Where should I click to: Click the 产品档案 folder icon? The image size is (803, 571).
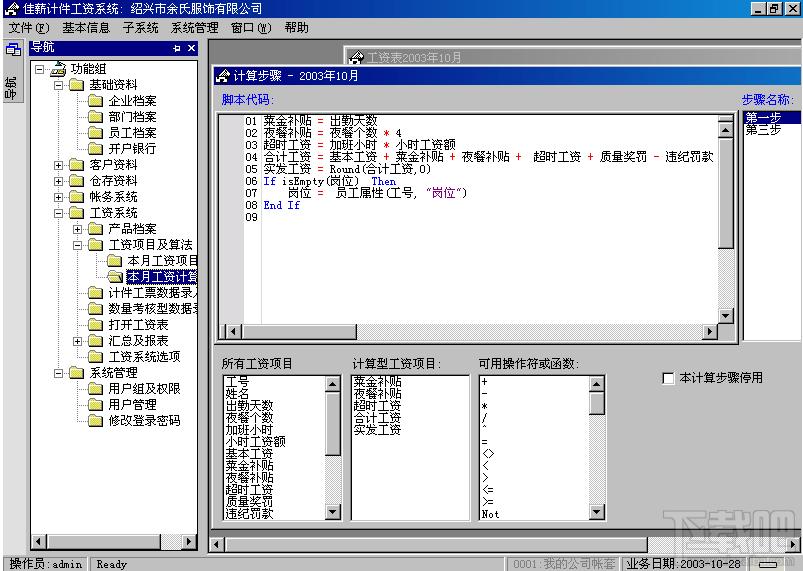tap(95, 229)
